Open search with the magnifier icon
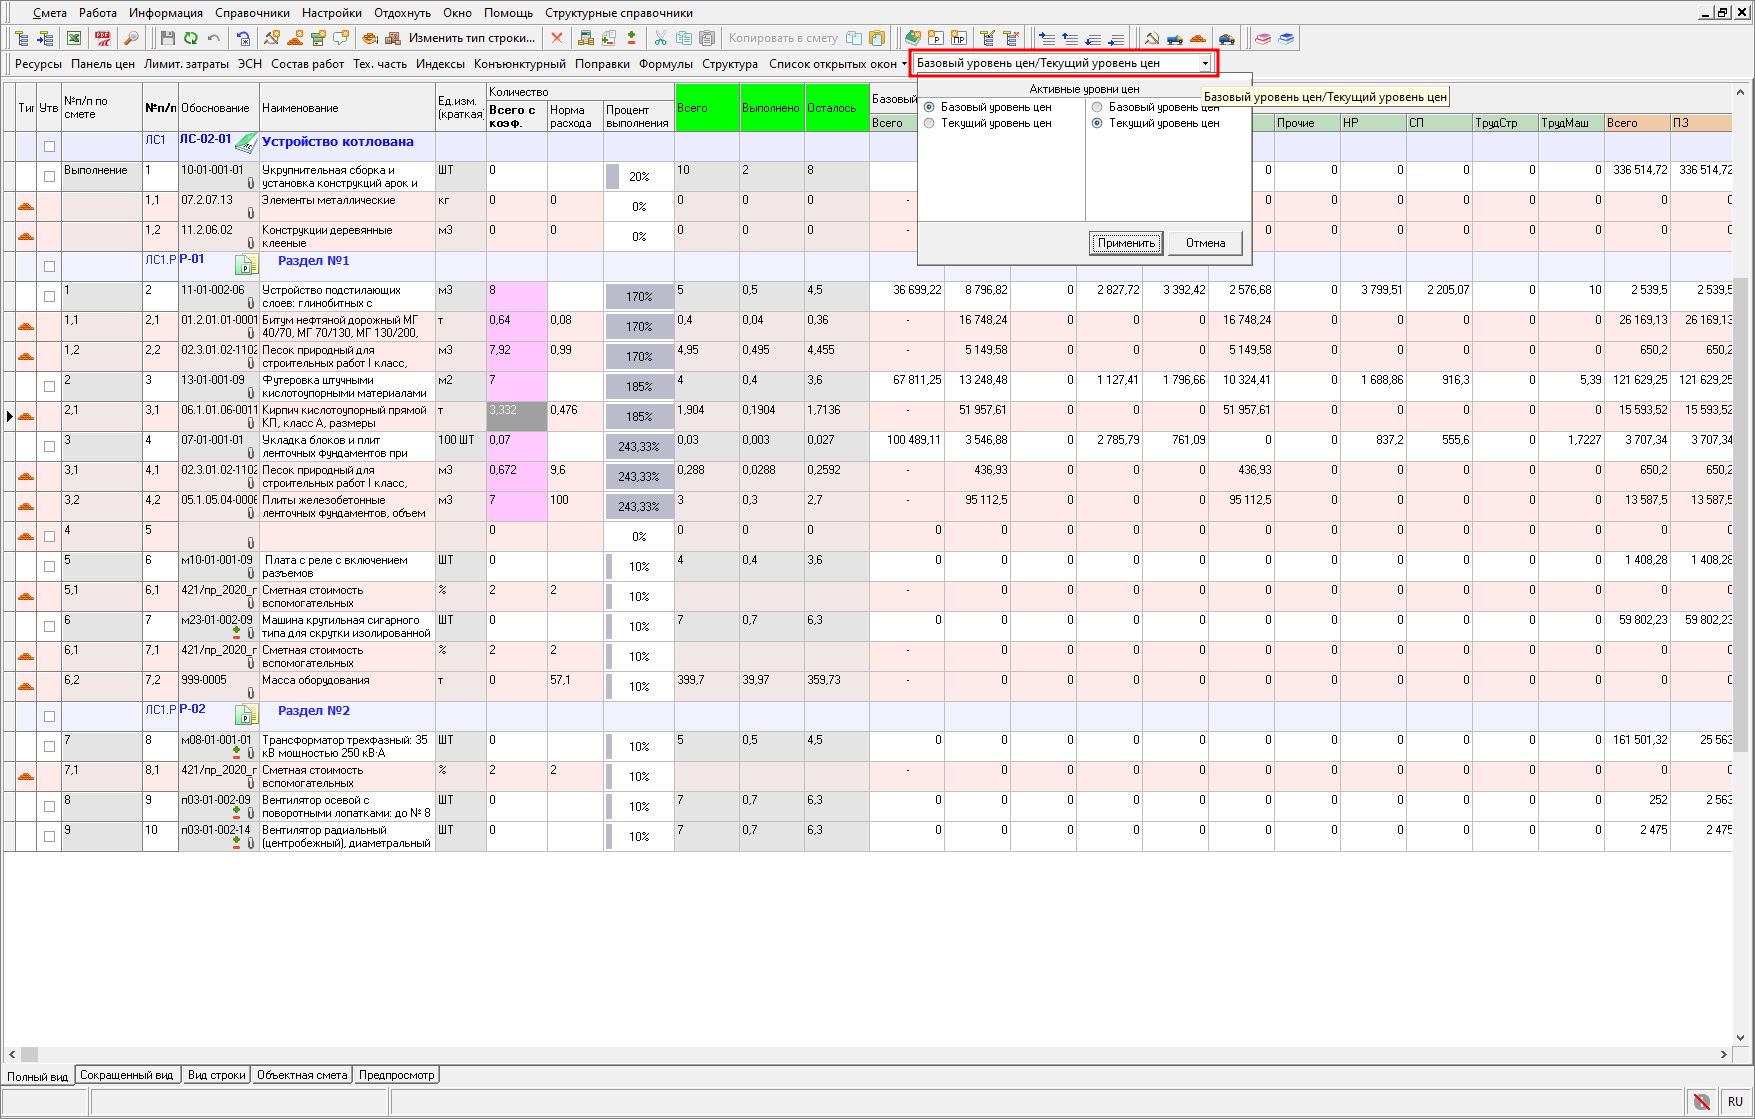This screenshot has width=1755, height=1119. 131,38
